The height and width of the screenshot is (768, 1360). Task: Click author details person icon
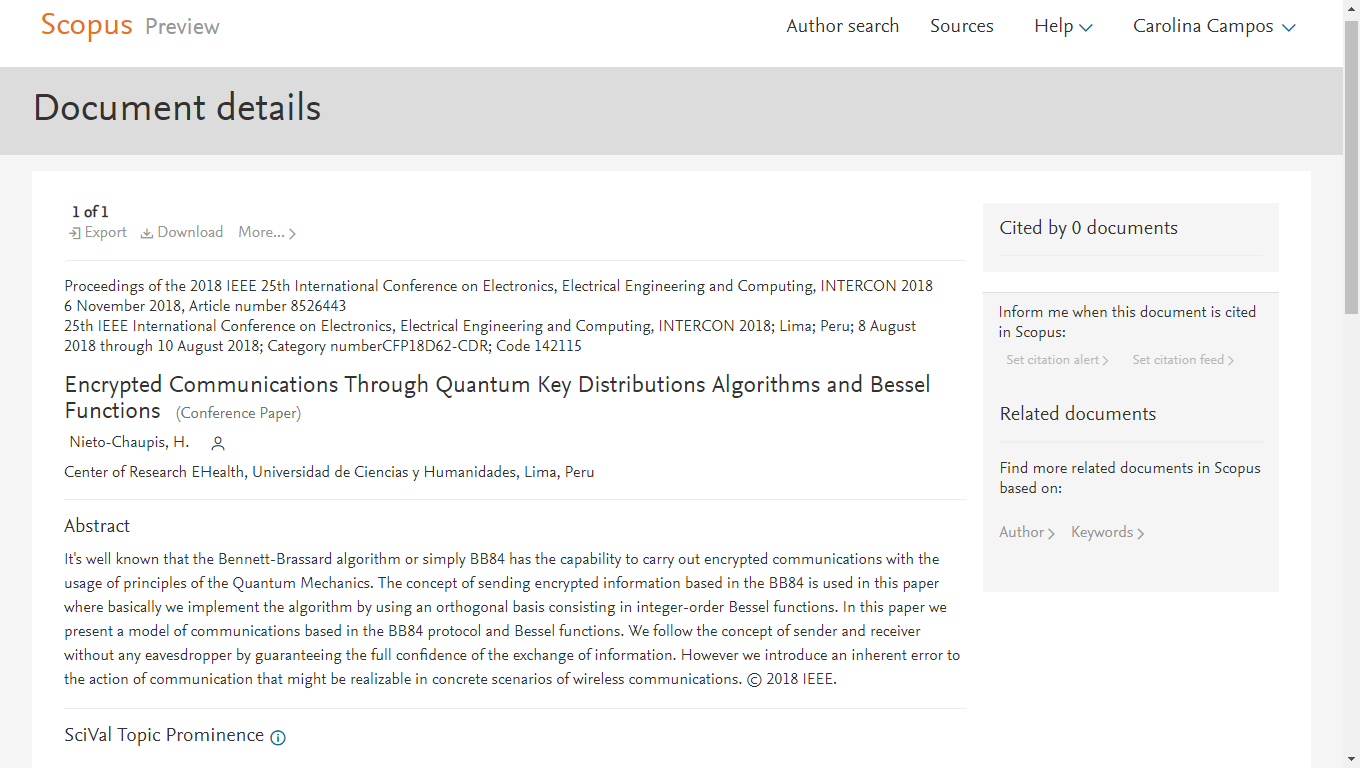pyautogui.click(x=218, y=443)
